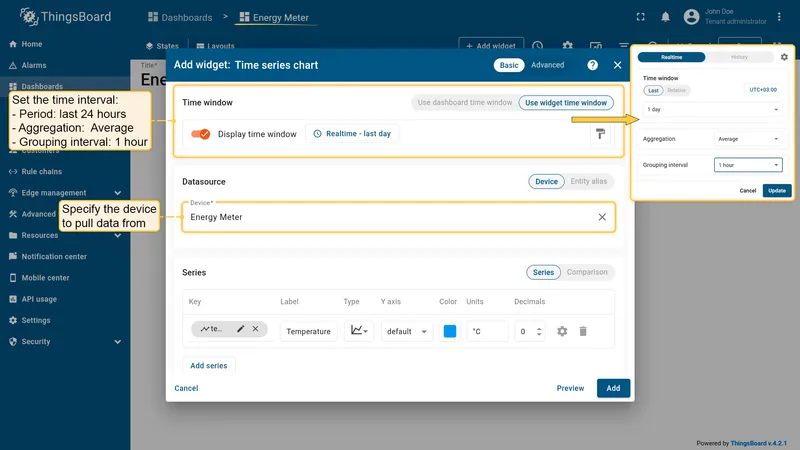
Task: Open the top-right kebab menu
Action: pos(779,17)
